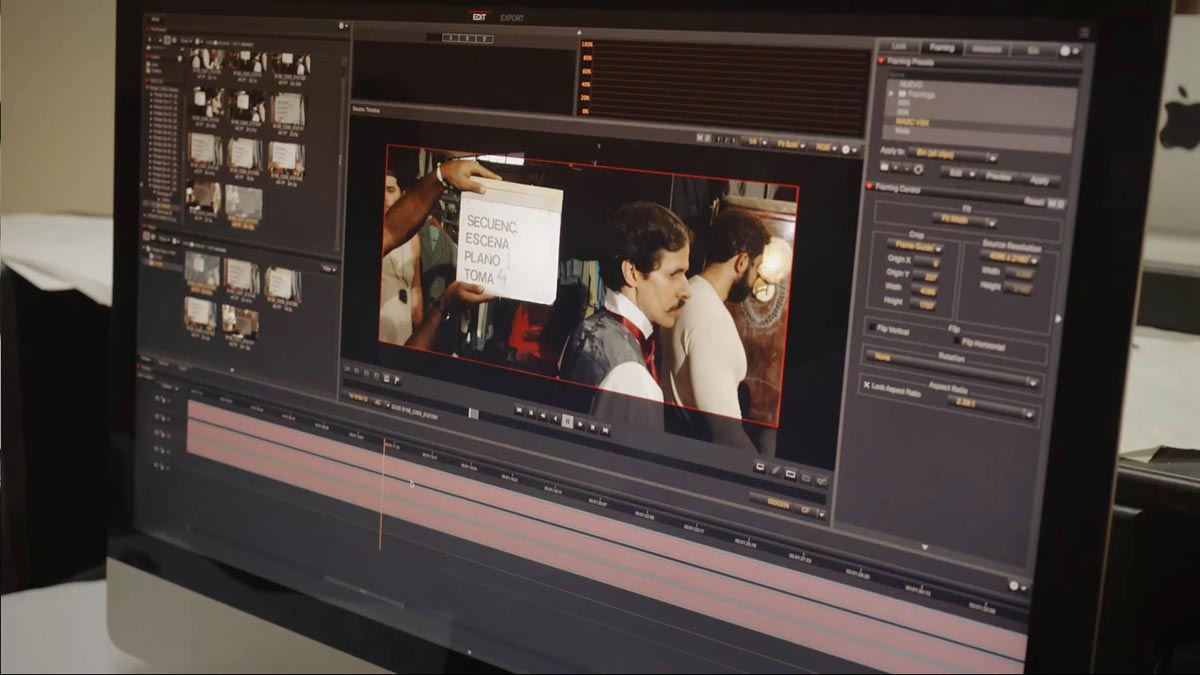The width and height of the screenshot is (1200, 675).
Task: Open the EDIT workspace tab
Action: [480, 17]
